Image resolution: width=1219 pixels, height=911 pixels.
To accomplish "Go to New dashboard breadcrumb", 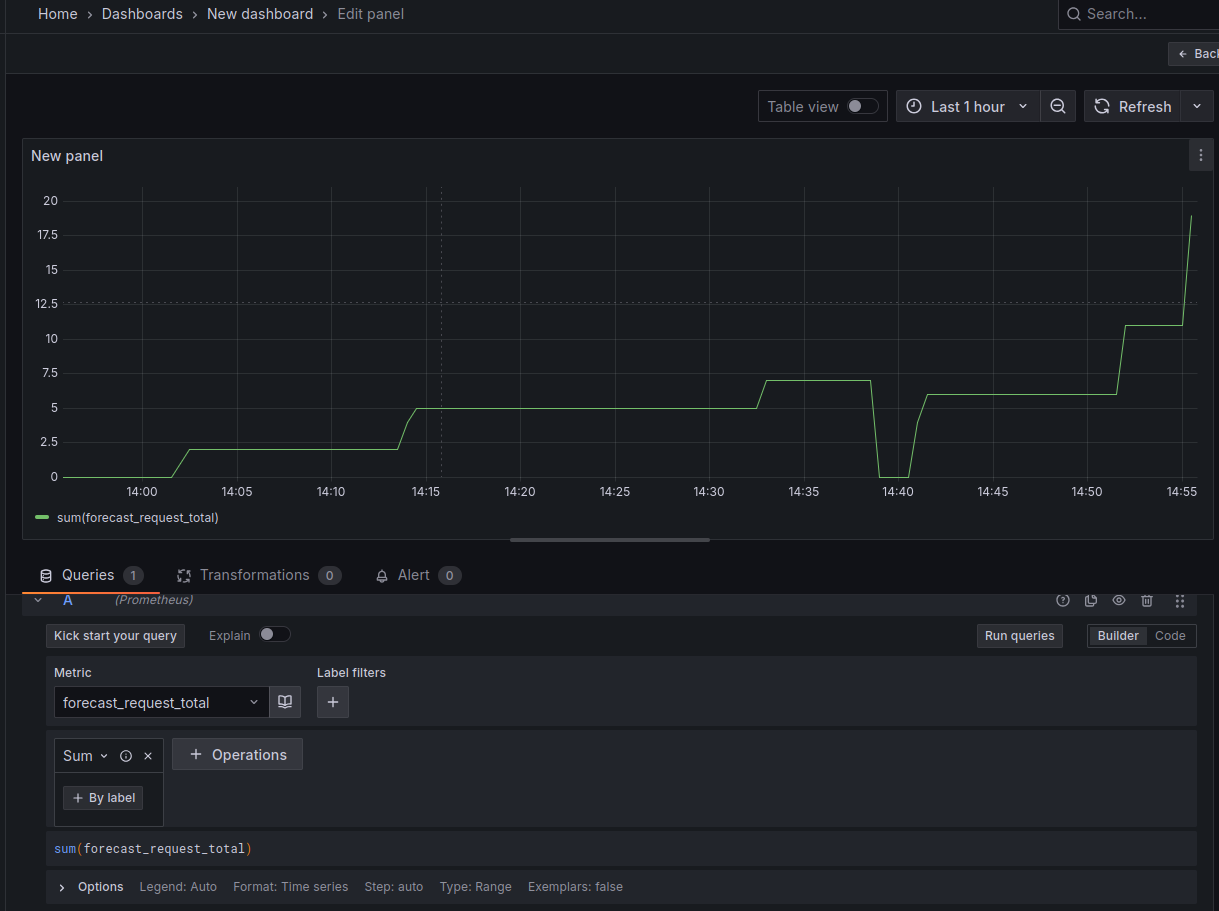I will point(260,14).
